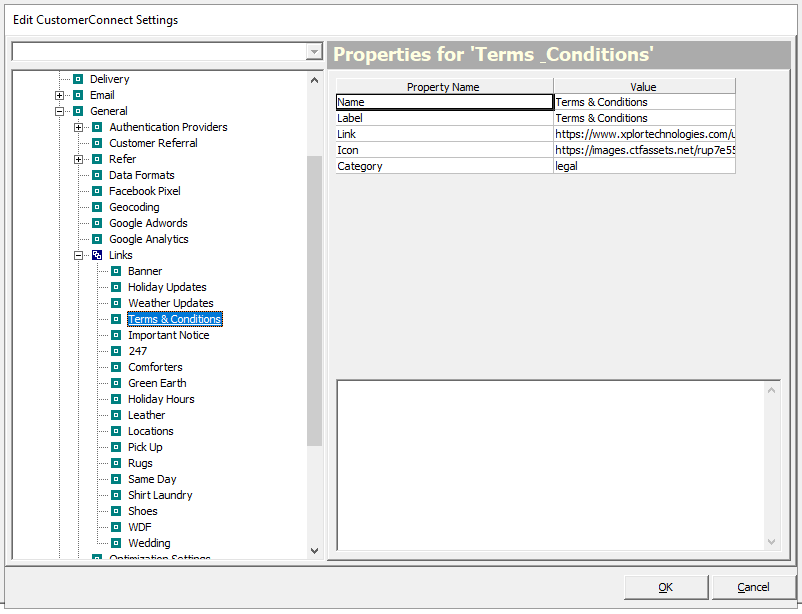Collapse the Links tree node
The height and width of the screenshot is (614, 802).
pos(78,255)
